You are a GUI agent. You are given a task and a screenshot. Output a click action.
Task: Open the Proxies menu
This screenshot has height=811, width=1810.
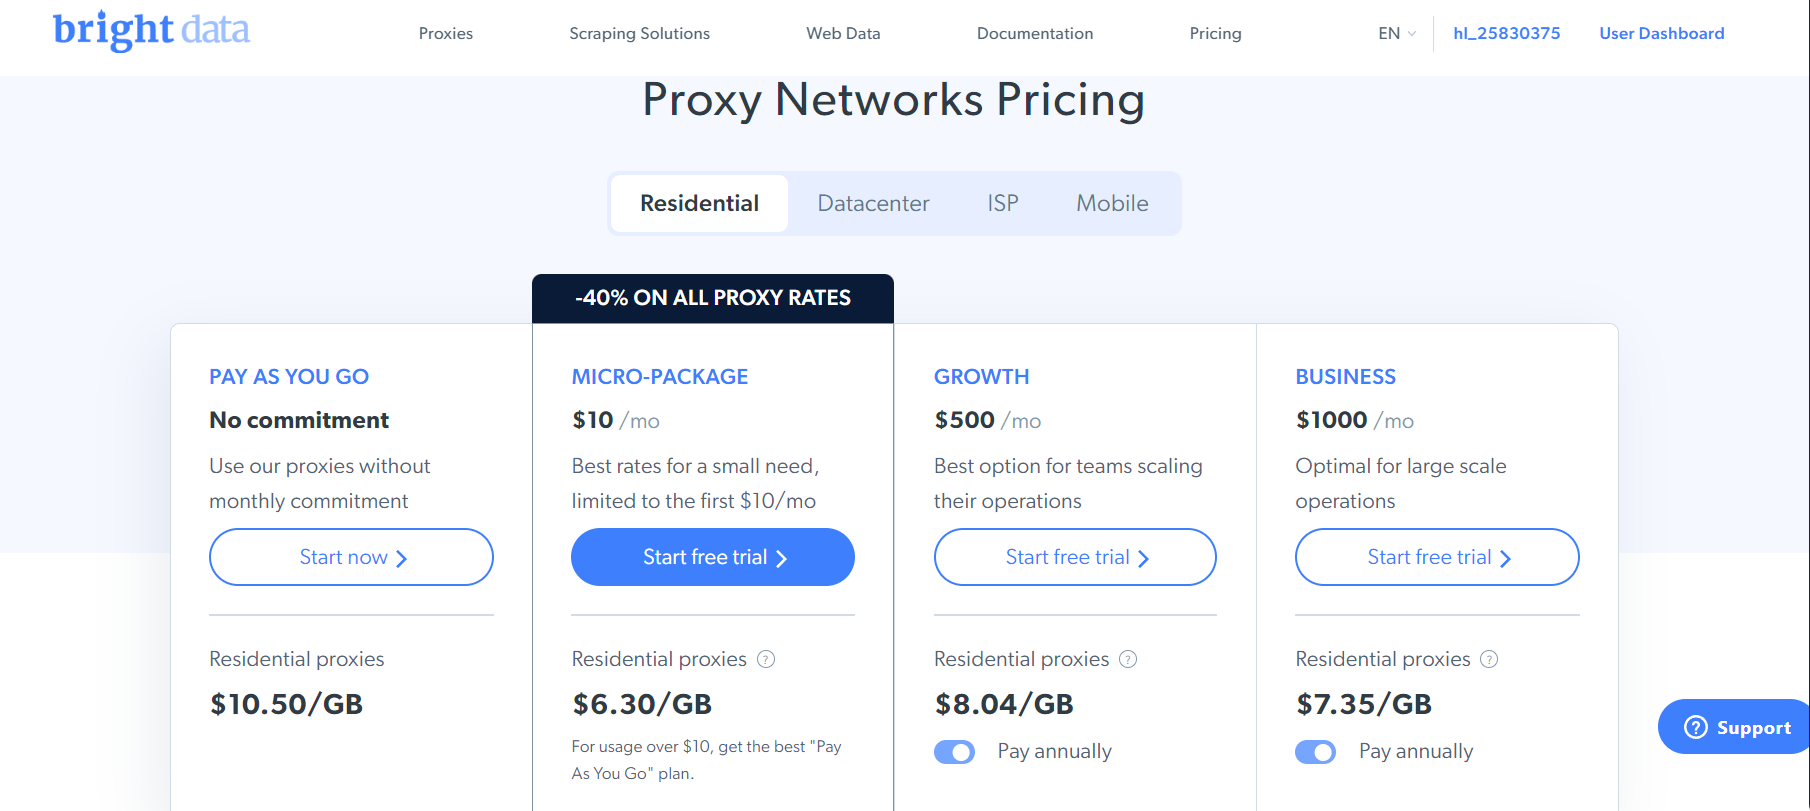point(445,33)
